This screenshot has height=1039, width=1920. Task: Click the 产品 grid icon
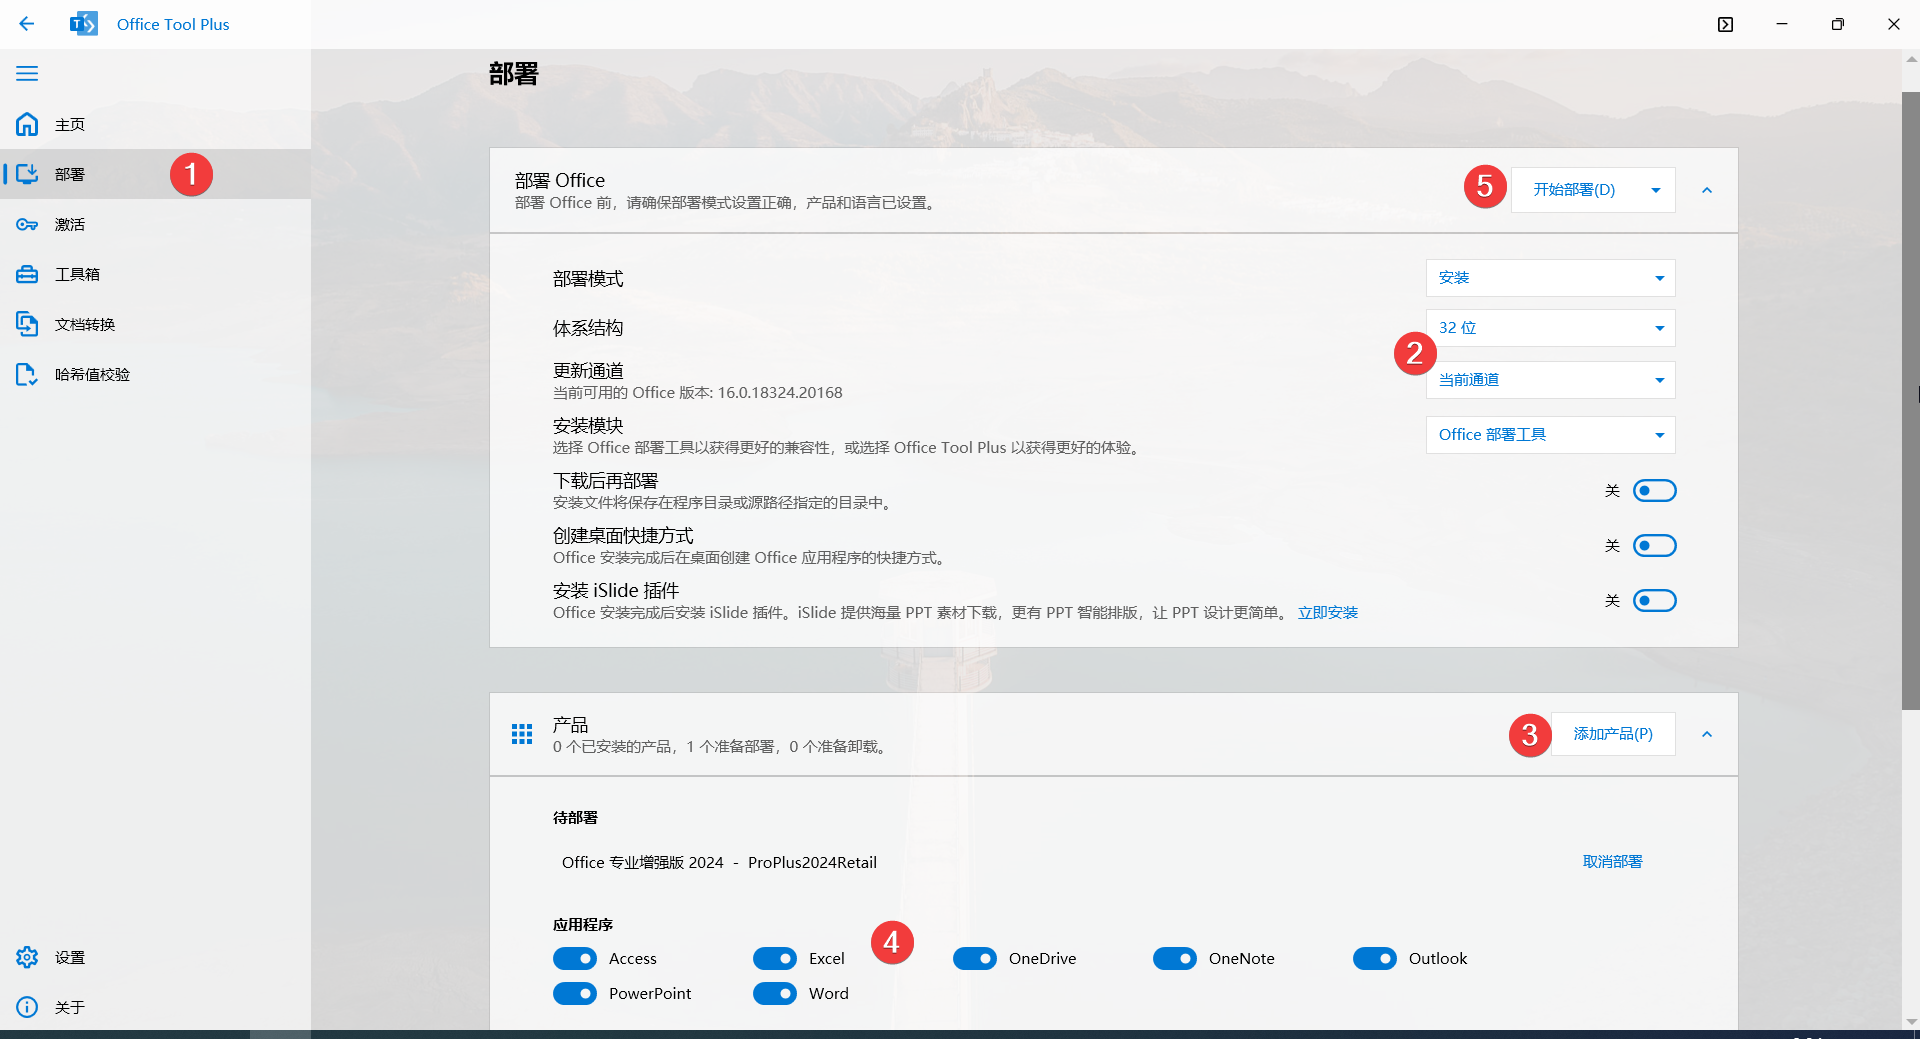522,734
